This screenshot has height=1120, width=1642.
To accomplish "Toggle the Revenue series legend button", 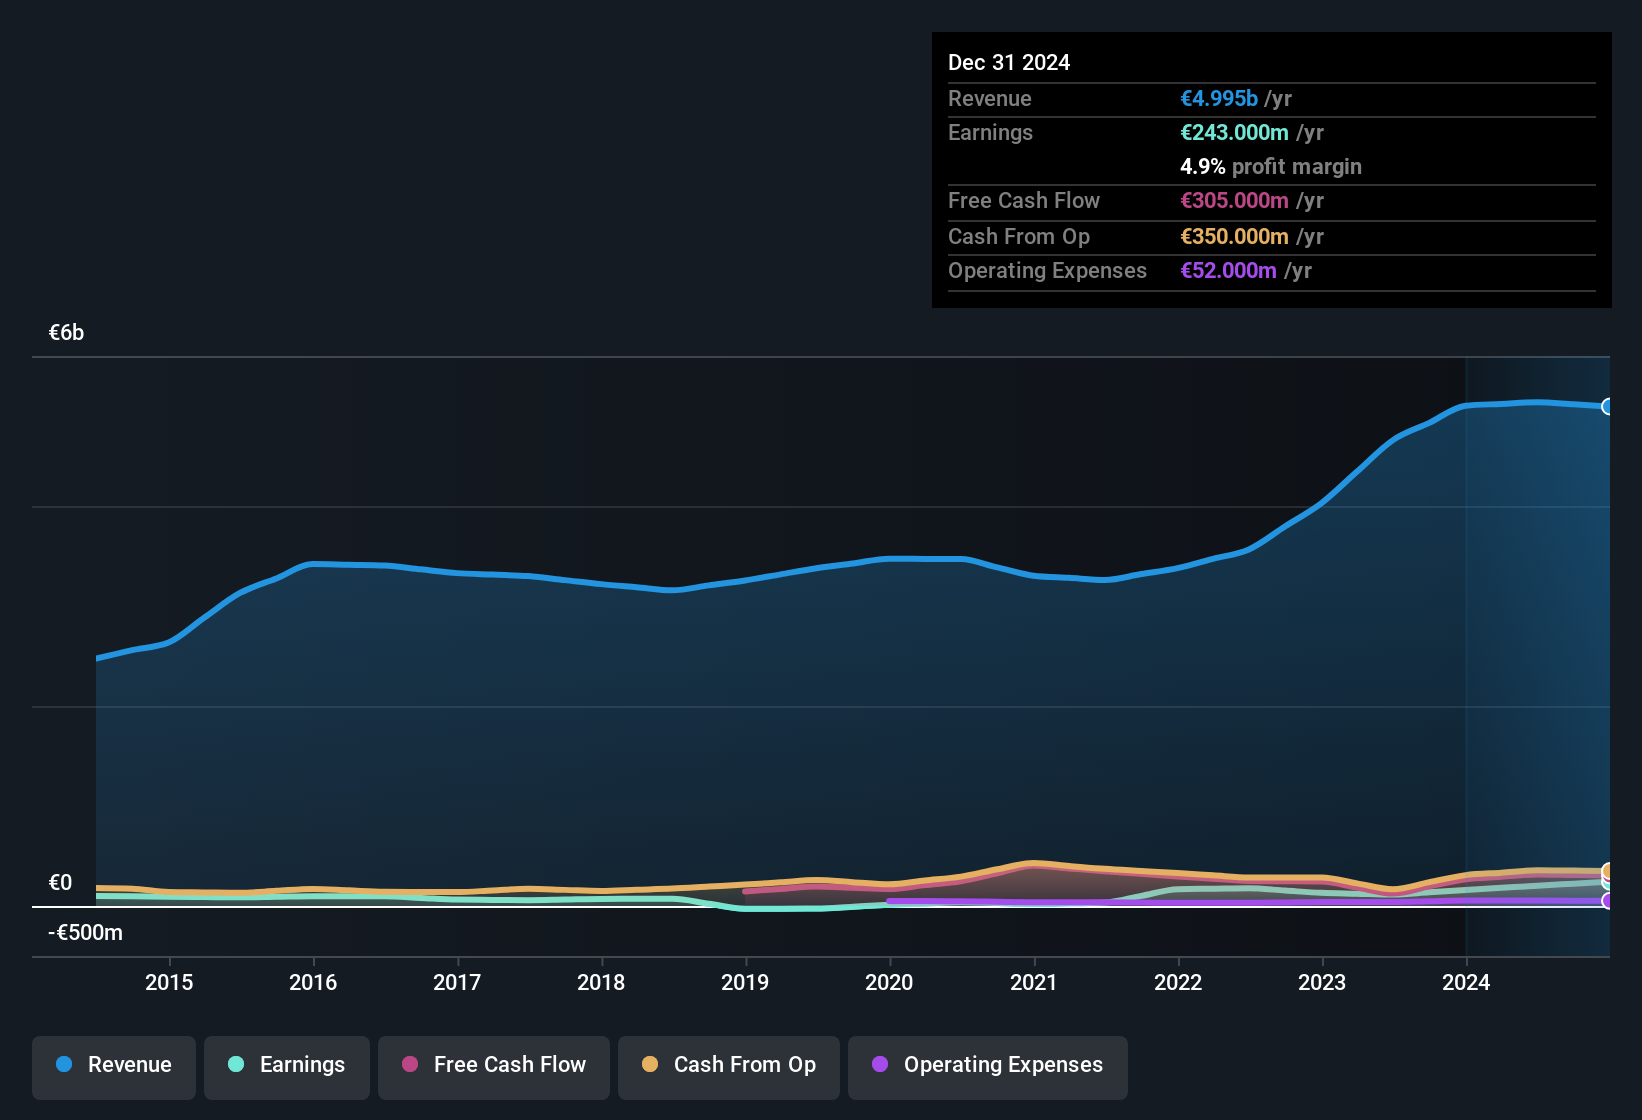I will (114, 1067).
